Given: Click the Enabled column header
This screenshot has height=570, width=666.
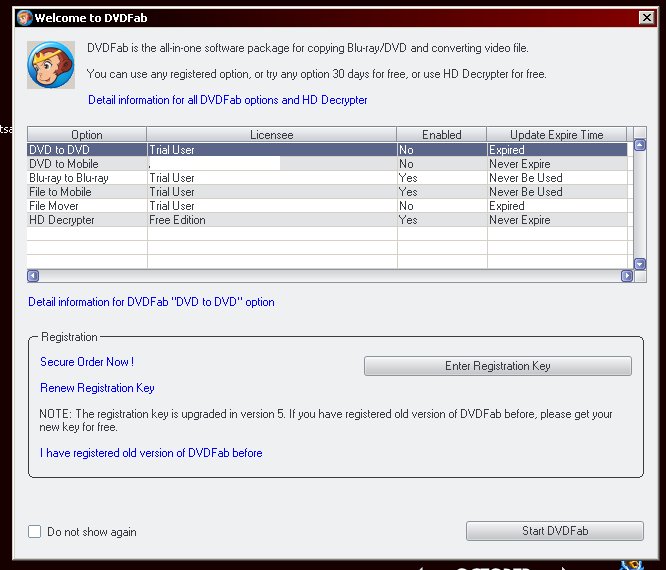Looking at the screenshot, I should pos(441,135).
